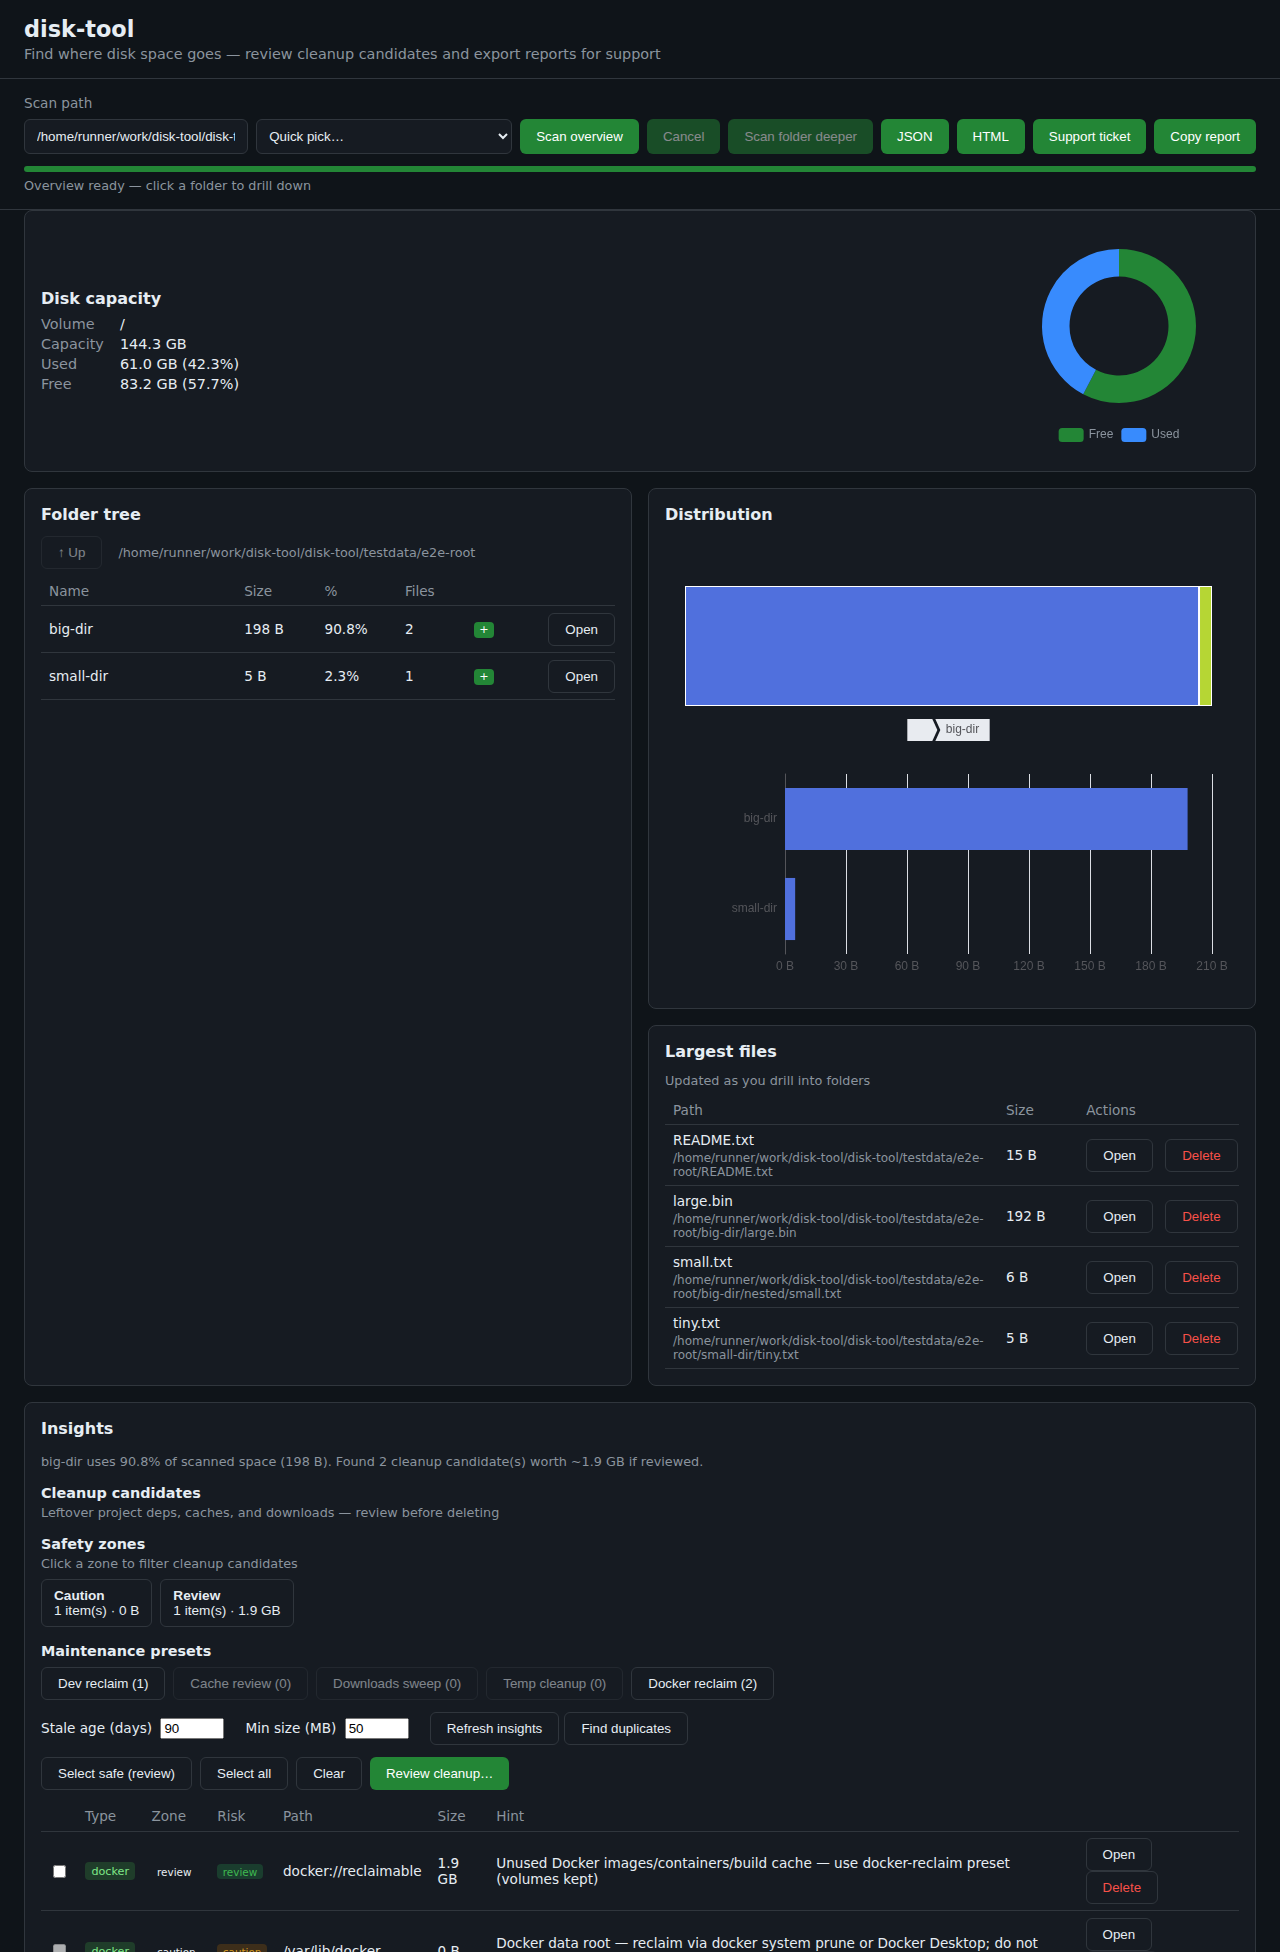Apply the Temp cleanup (0) preset
Screen dimensions: 1280x1952
[x=554, y=1684]
